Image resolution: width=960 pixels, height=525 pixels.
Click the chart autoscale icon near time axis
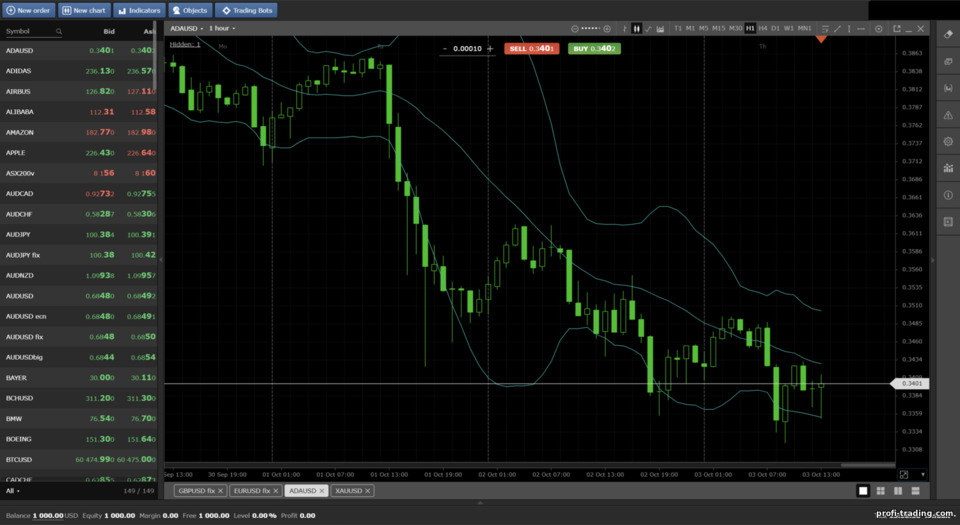pos(904,475)
